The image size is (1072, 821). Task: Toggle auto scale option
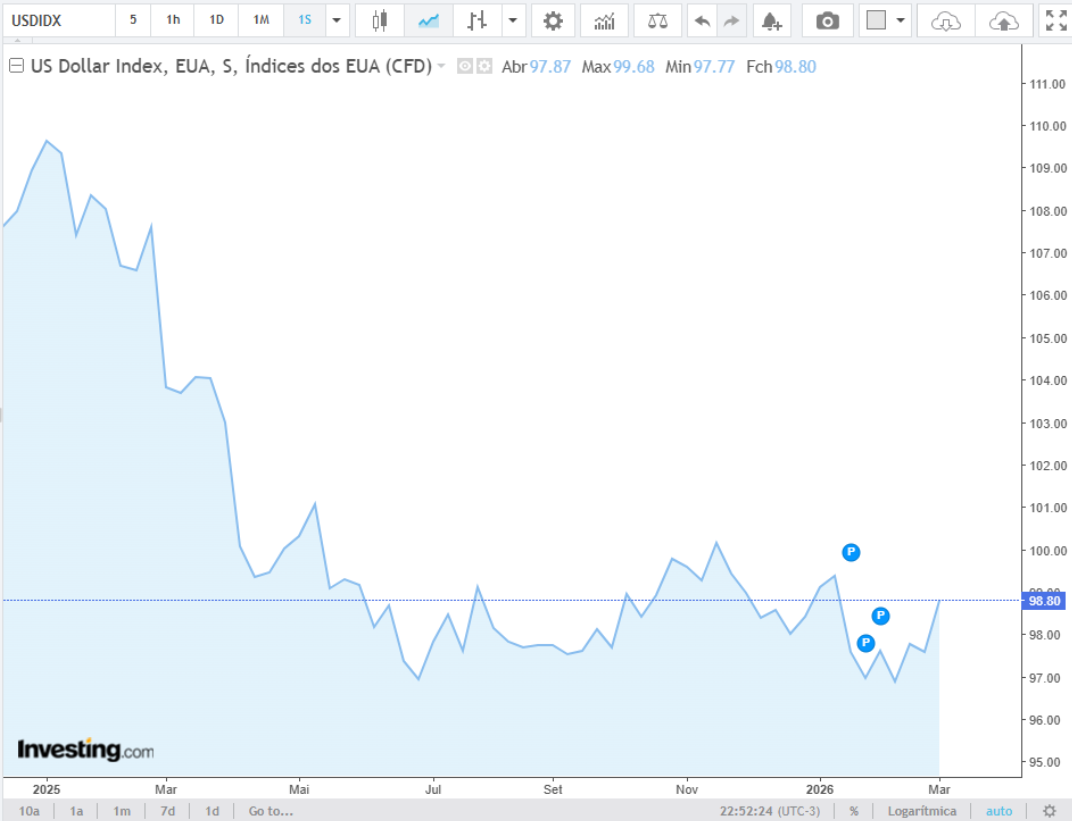[999, 811]
